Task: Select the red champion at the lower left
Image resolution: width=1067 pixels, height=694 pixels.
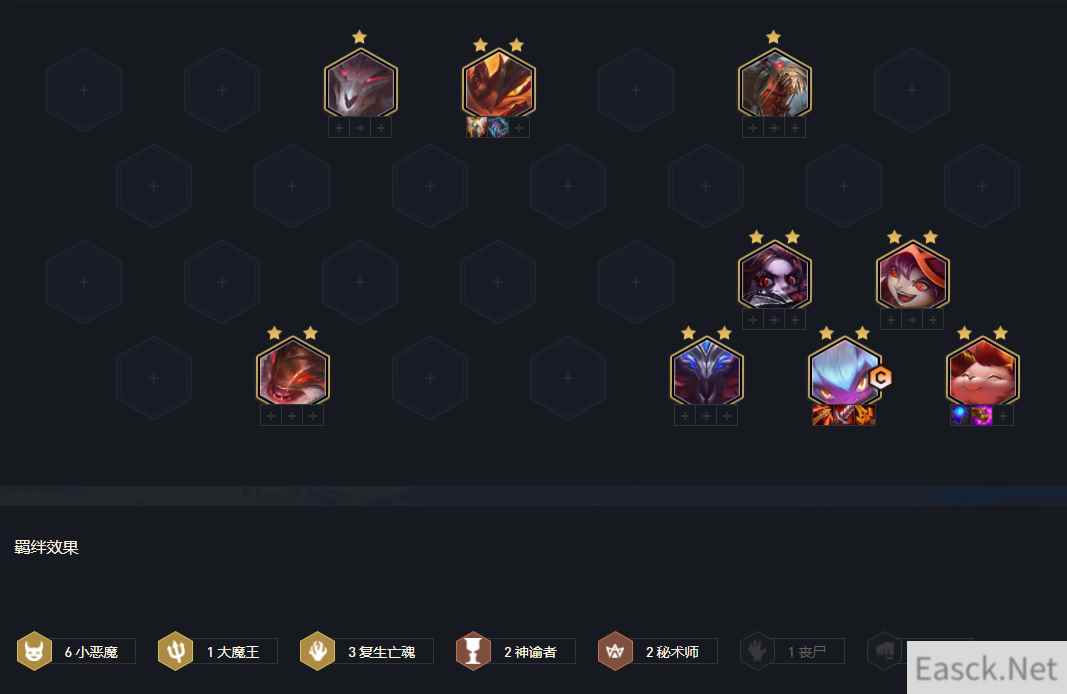Action: pos(293,371)
